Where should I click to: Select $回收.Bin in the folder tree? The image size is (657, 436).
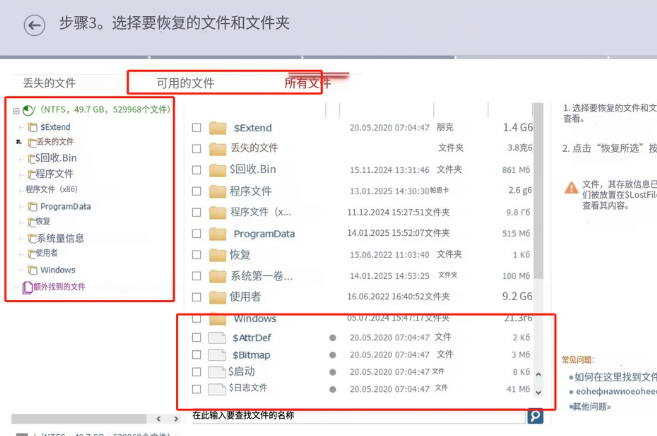click(56, 158)
